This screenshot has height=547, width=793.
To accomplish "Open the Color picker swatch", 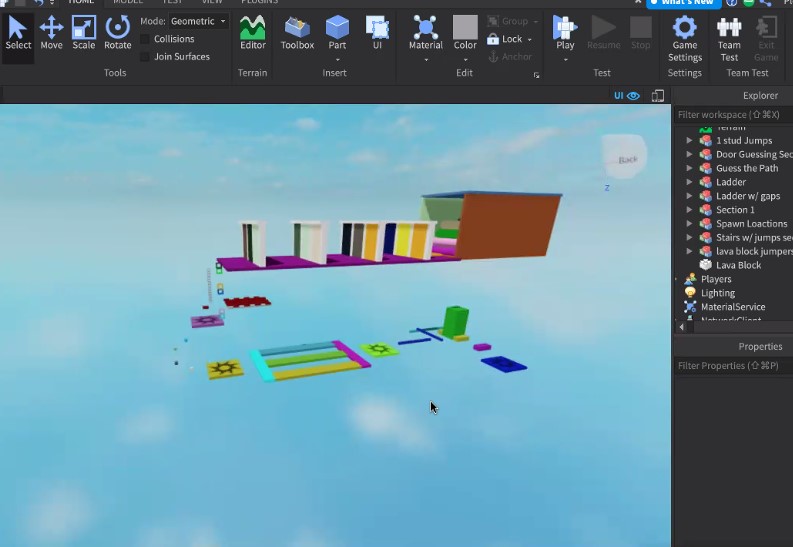I will tap(465, 30).
